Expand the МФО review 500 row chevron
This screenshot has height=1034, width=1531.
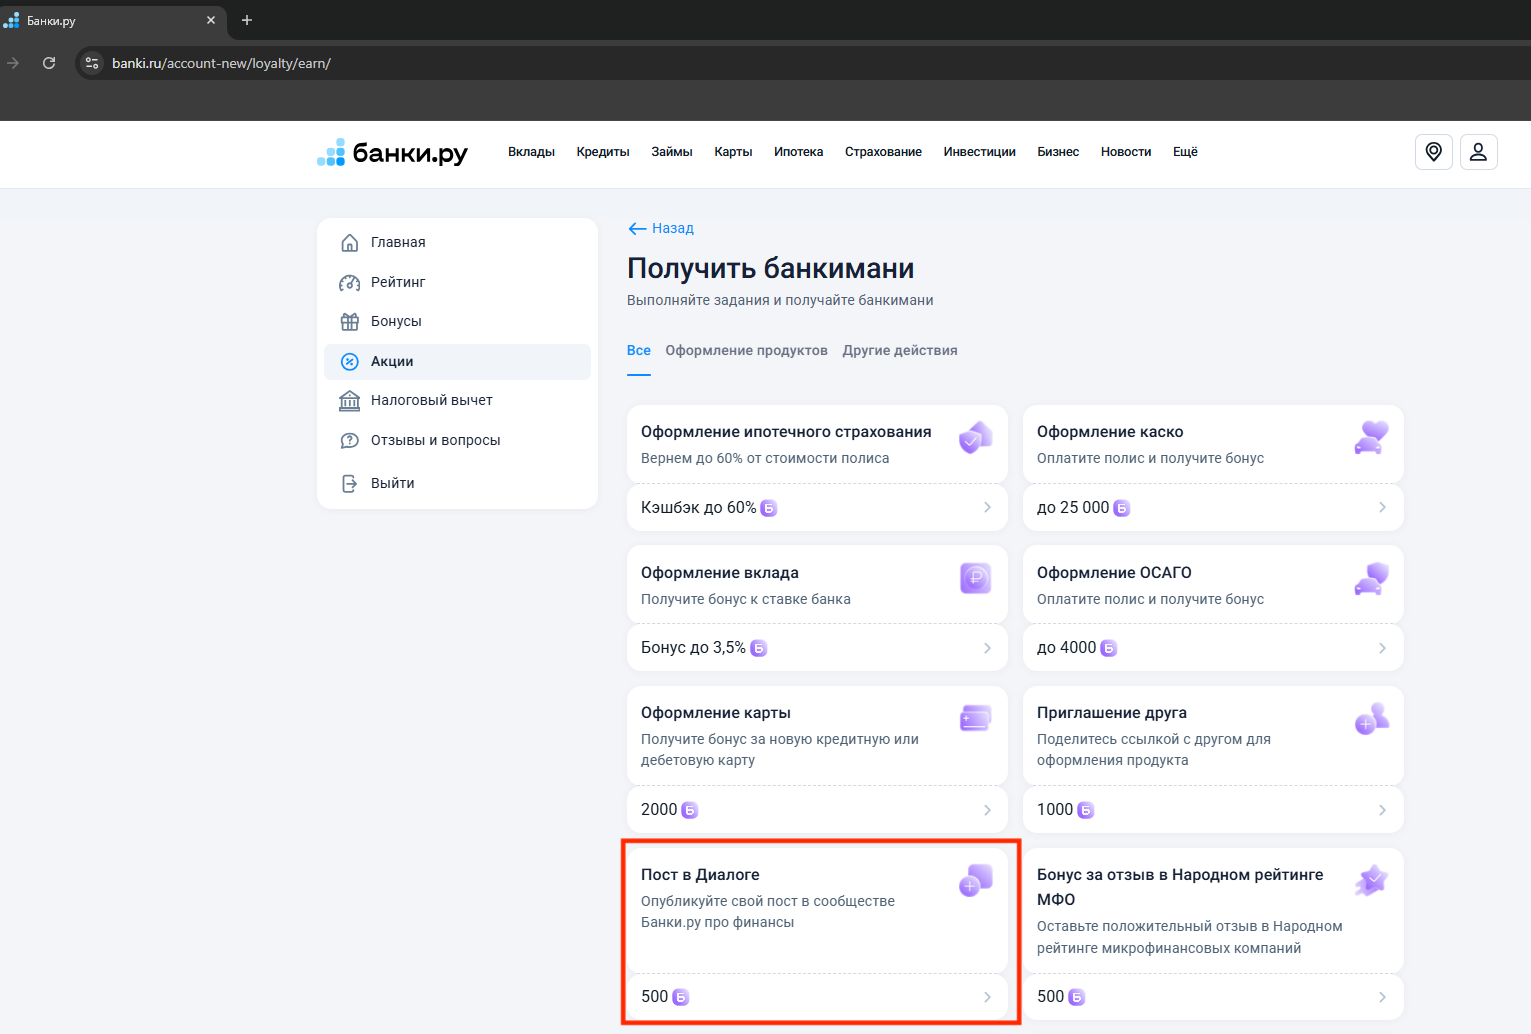(1382, 997)
